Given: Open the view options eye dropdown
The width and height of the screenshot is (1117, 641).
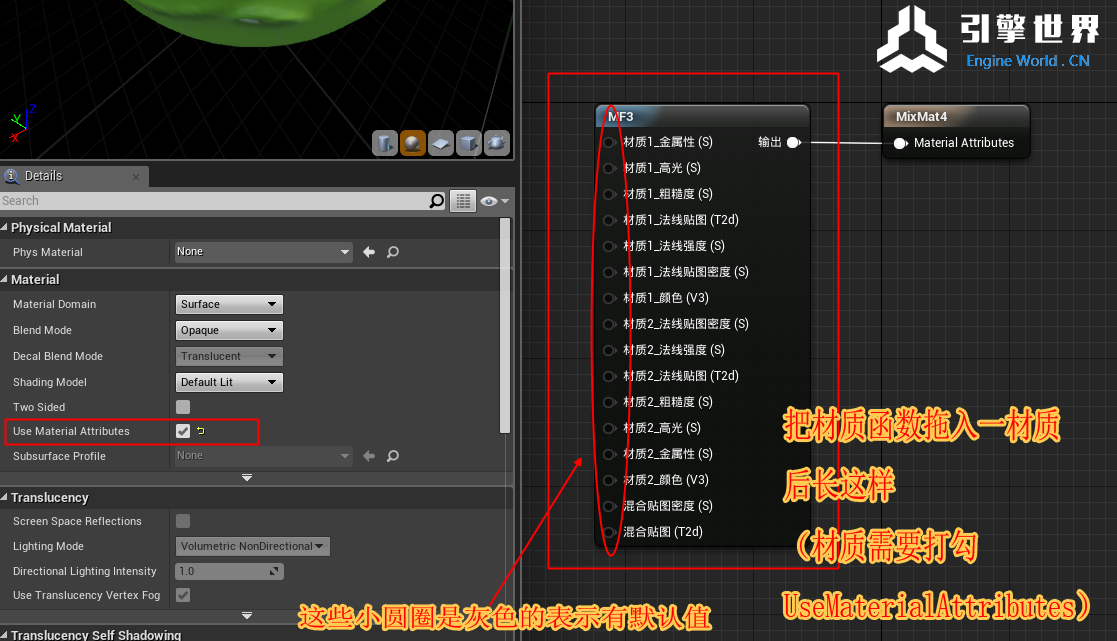Looking at the screenshot, I should coord(493,201).
